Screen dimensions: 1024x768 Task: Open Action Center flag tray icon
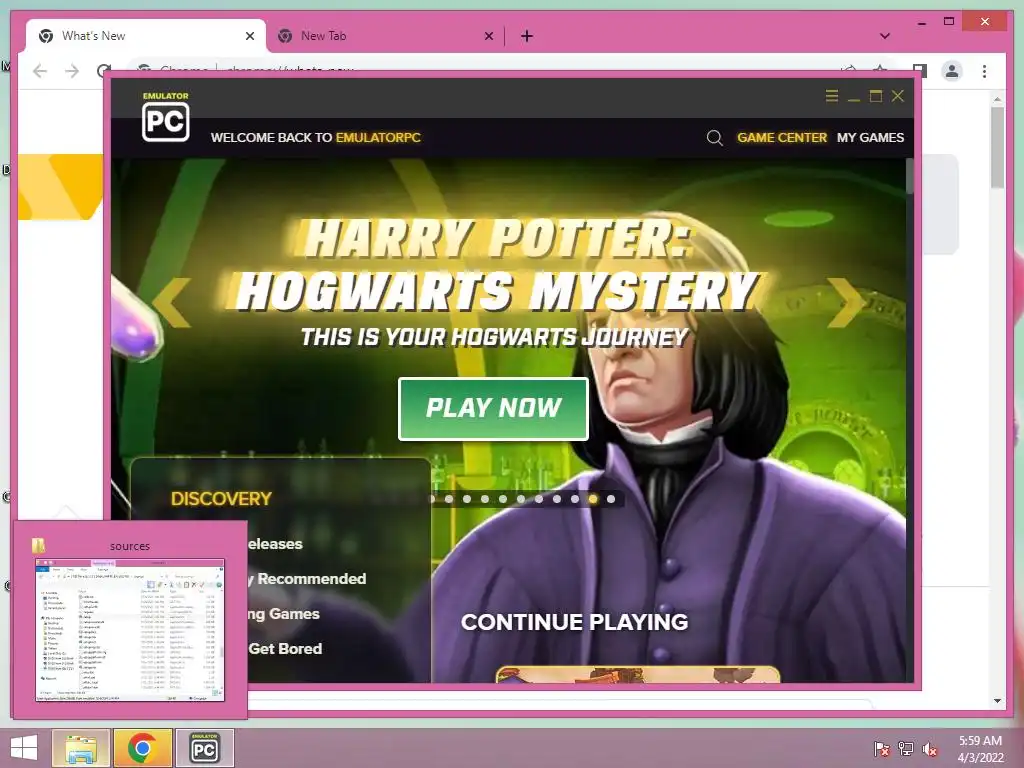point(882,748)
